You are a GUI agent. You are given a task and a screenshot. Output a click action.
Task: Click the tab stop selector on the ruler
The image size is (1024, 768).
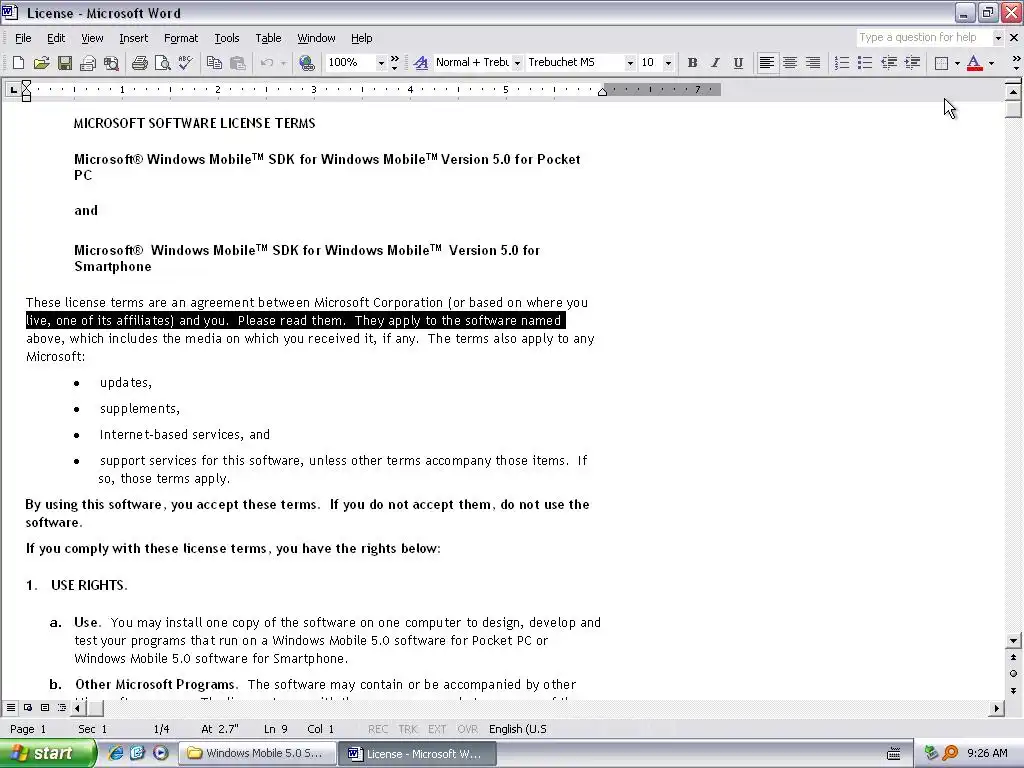[13, 89]
